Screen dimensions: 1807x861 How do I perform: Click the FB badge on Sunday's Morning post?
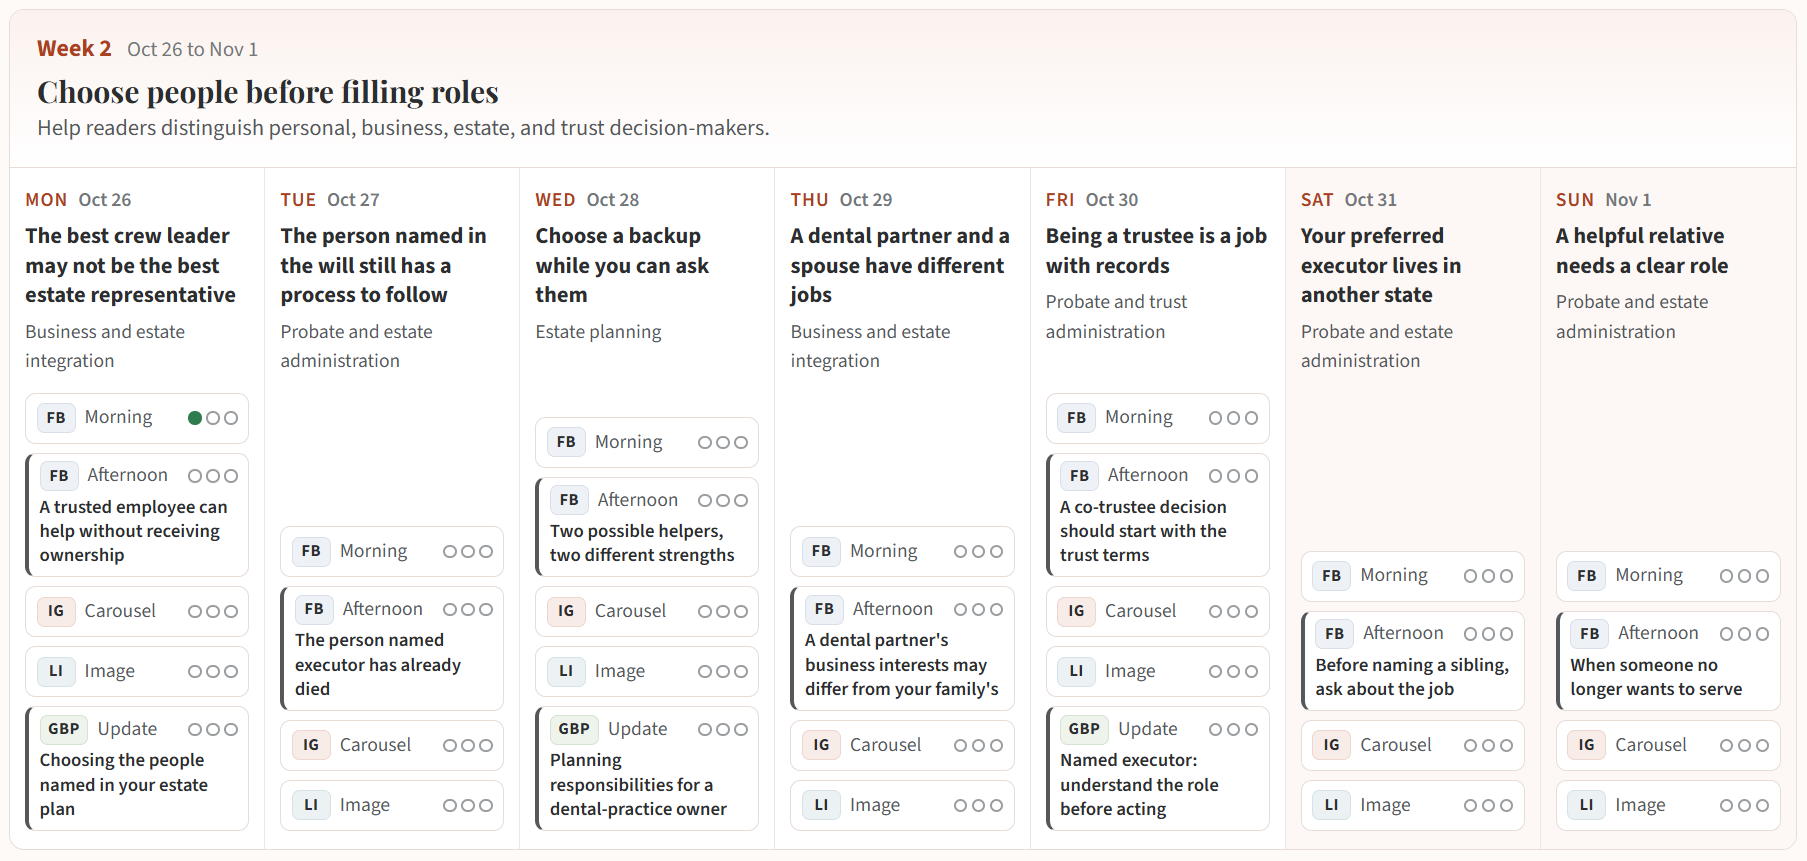[1586, 576]
